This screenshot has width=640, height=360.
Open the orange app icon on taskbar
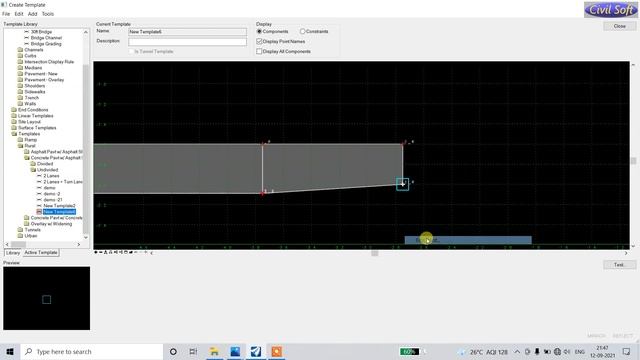(277, 351)
